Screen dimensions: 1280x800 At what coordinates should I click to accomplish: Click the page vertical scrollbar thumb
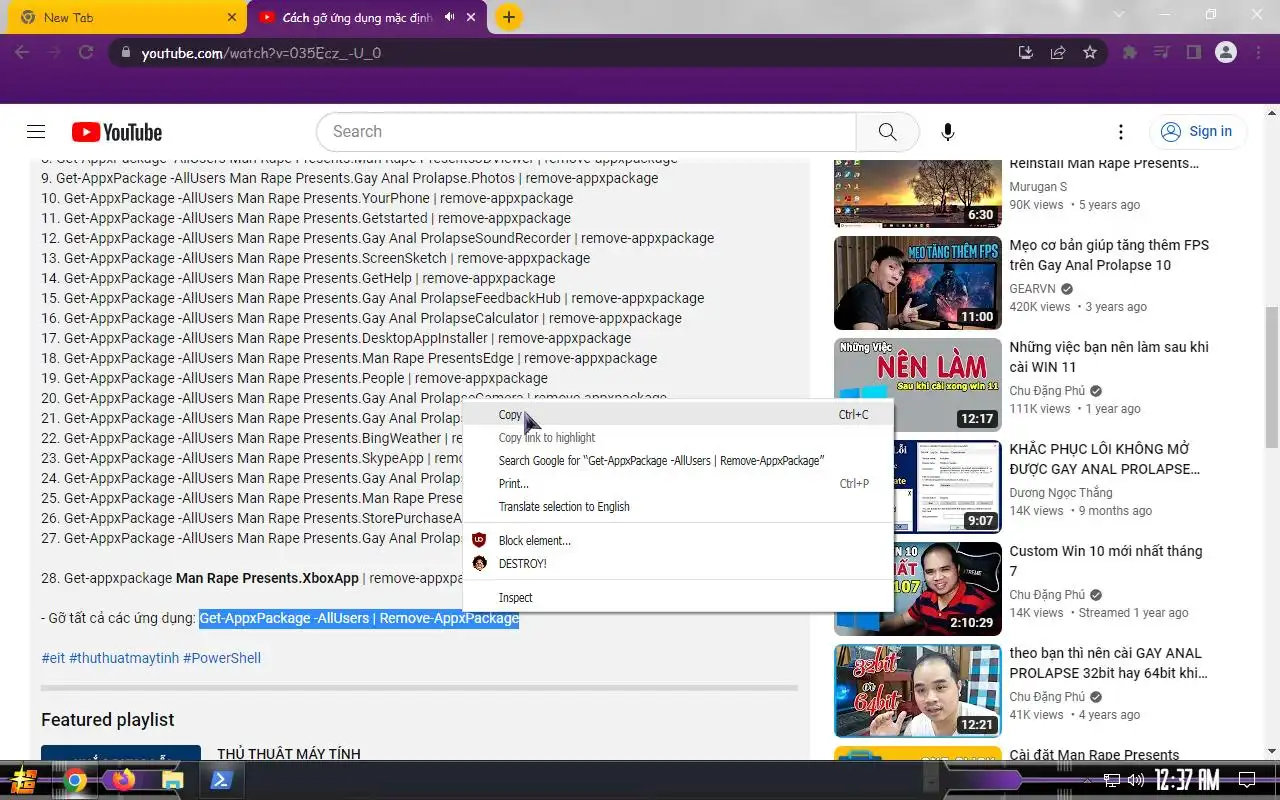tap(1272, 377)
